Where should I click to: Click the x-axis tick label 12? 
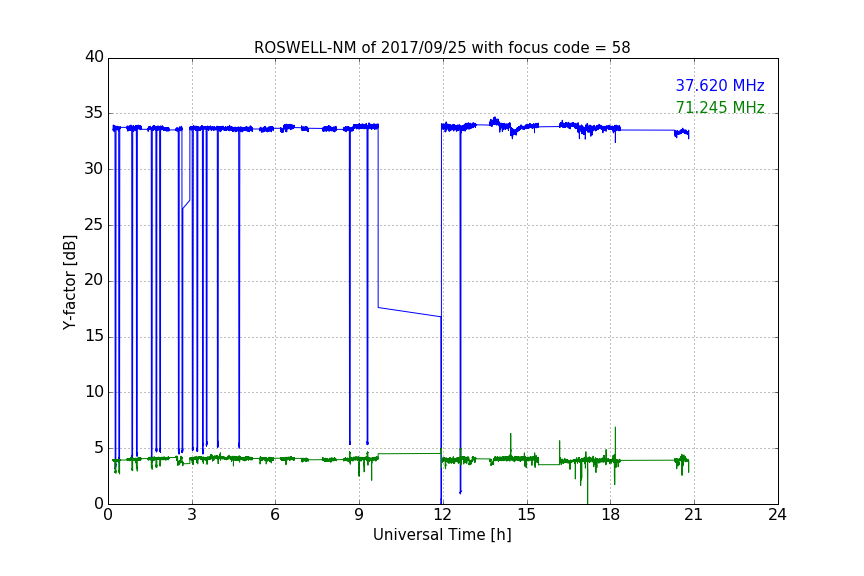coord(442,515)
